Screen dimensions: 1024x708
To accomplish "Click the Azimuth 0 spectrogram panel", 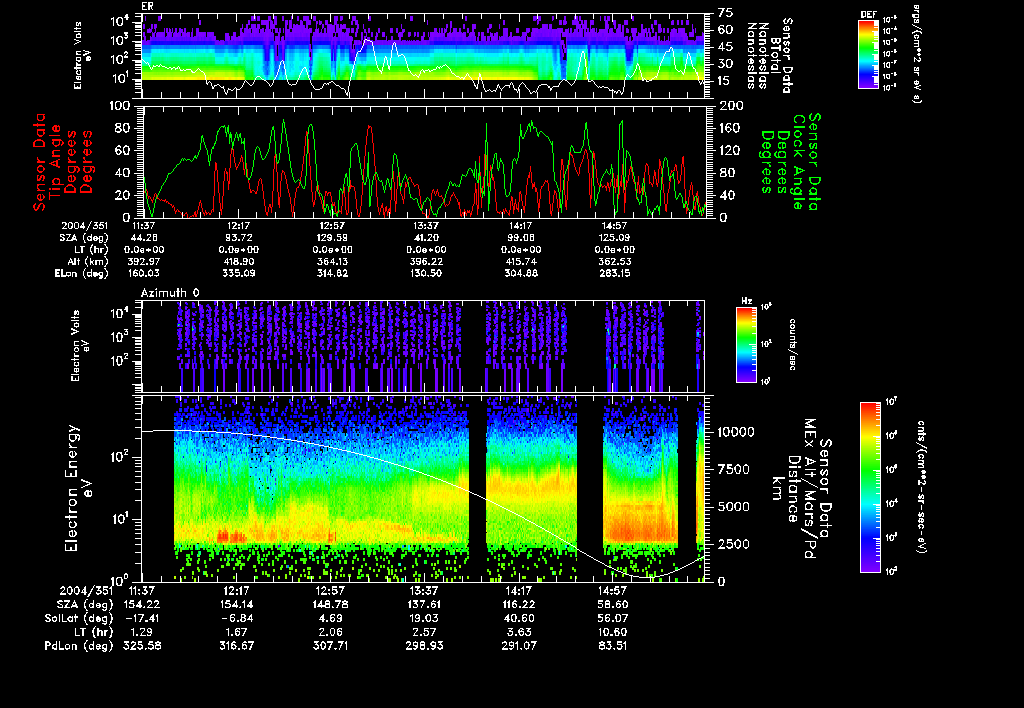I will [424, 346].
